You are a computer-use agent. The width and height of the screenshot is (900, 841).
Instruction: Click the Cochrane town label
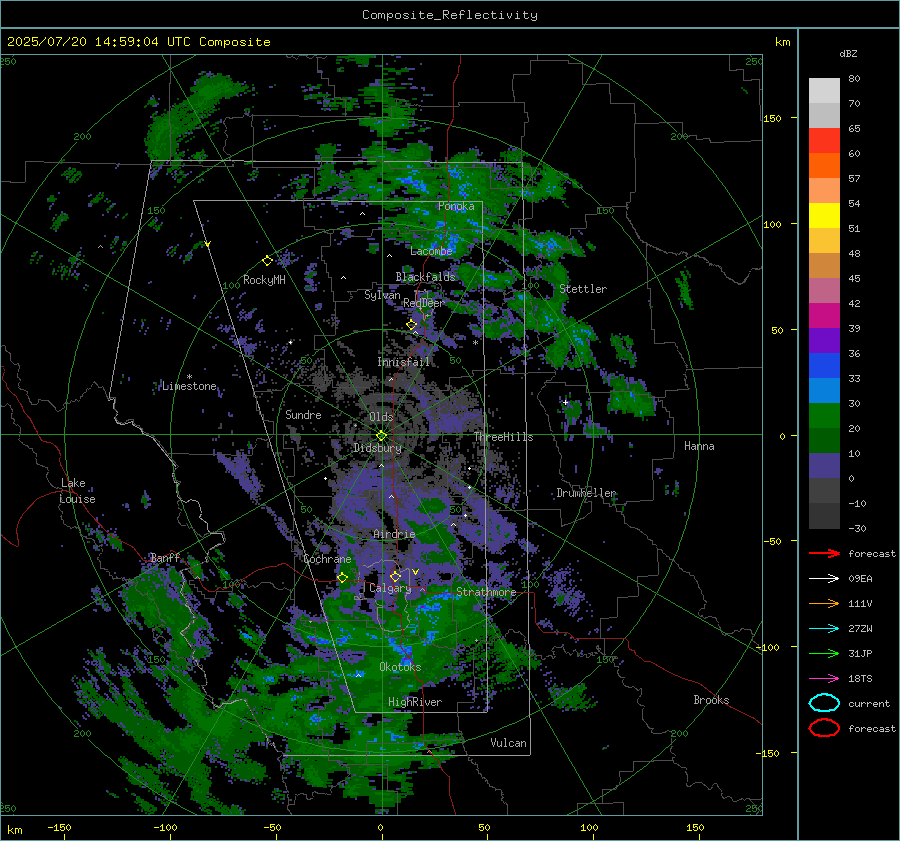coord(327,559)
